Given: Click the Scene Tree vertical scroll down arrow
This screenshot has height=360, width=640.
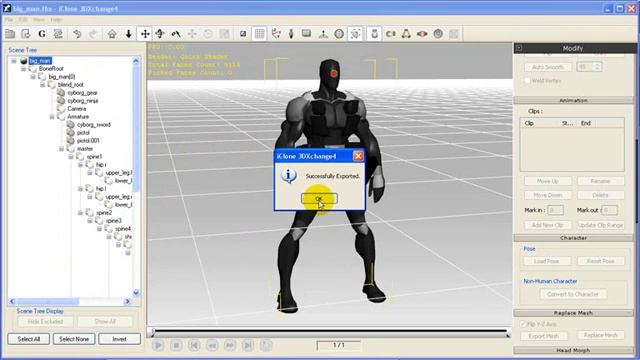Looking at the screenshot, I should 136,293.
